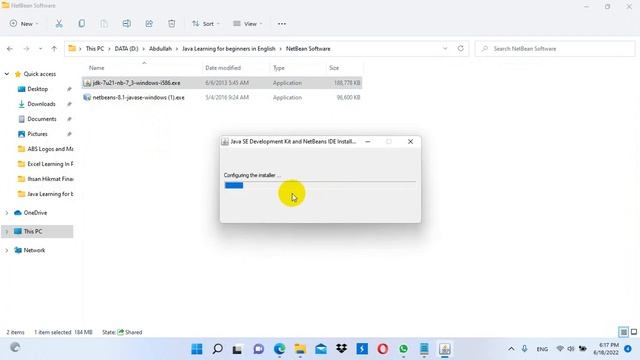The height and width of the screenshot is (360, 640).
Task: Refresh the current folder
Action: (460, 49)
